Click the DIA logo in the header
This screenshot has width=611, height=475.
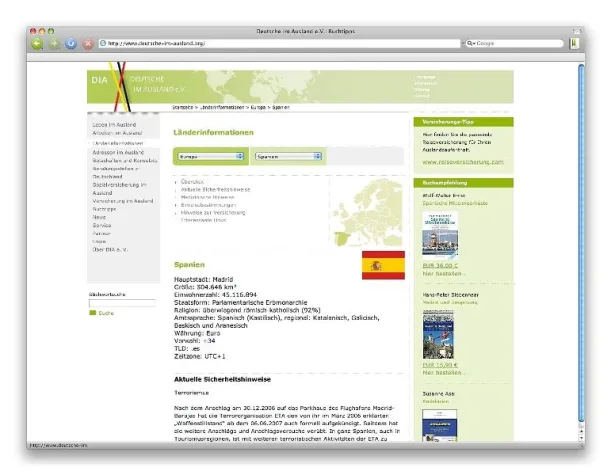[x=99, y=80]
